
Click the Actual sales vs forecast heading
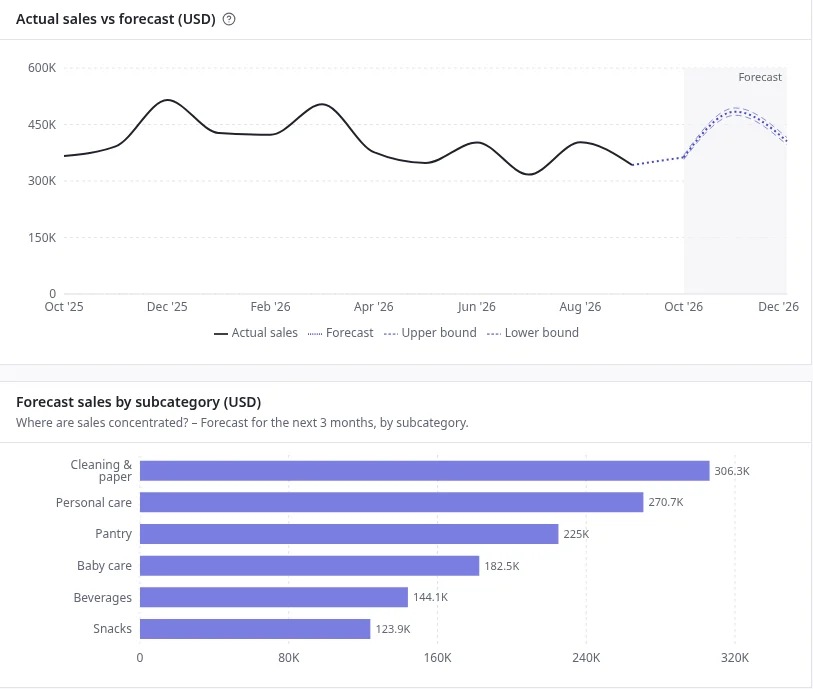[x=116, y=19]
